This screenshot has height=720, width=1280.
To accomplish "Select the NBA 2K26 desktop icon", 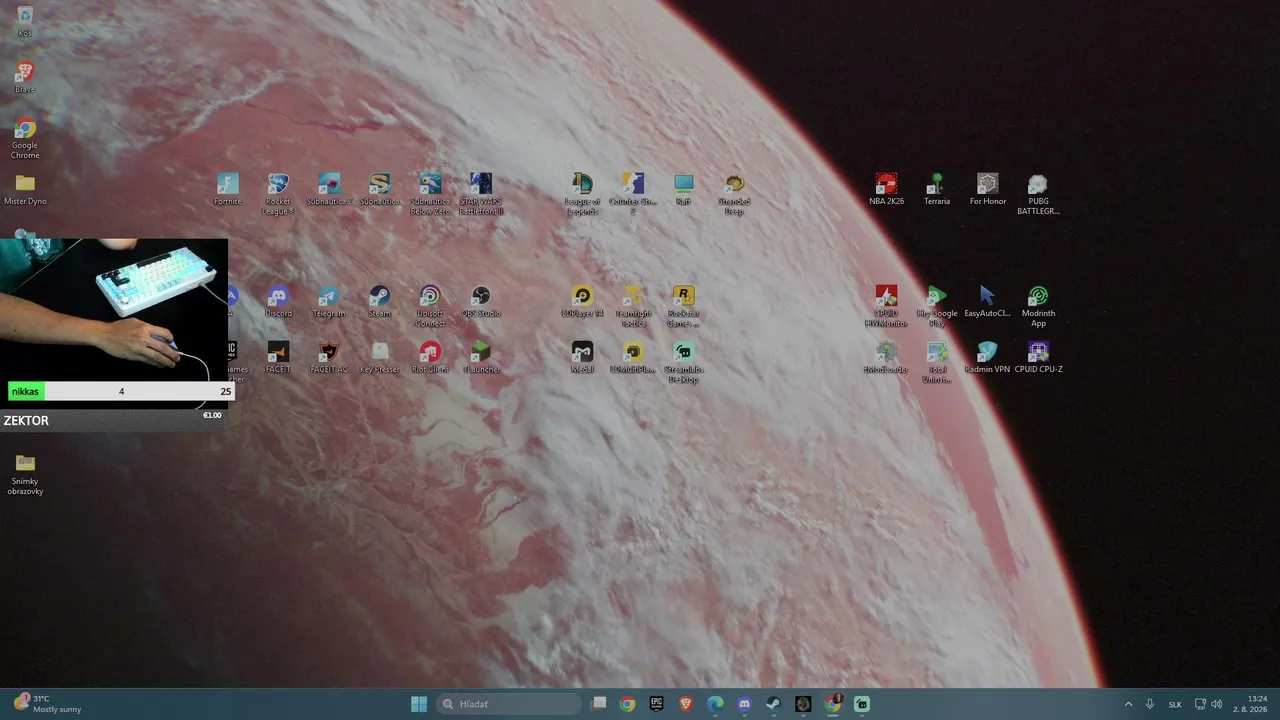I will point(886,189).
